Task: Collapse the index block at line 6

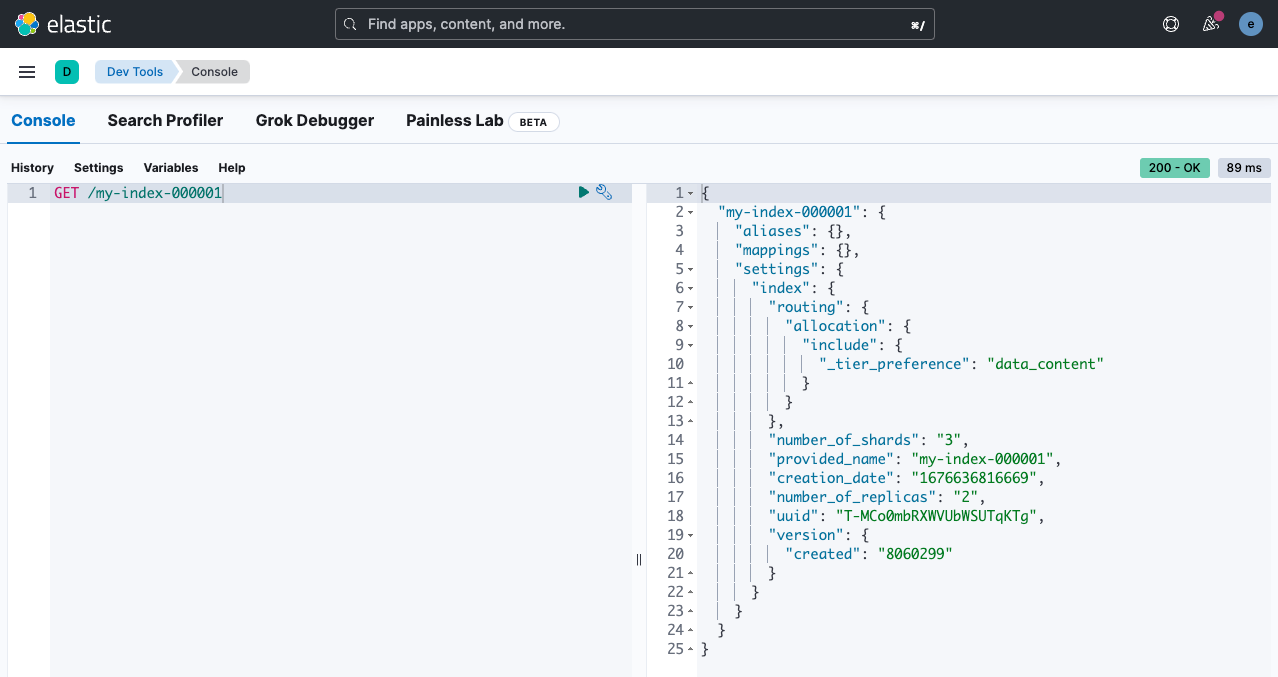Action: point(691,288)
